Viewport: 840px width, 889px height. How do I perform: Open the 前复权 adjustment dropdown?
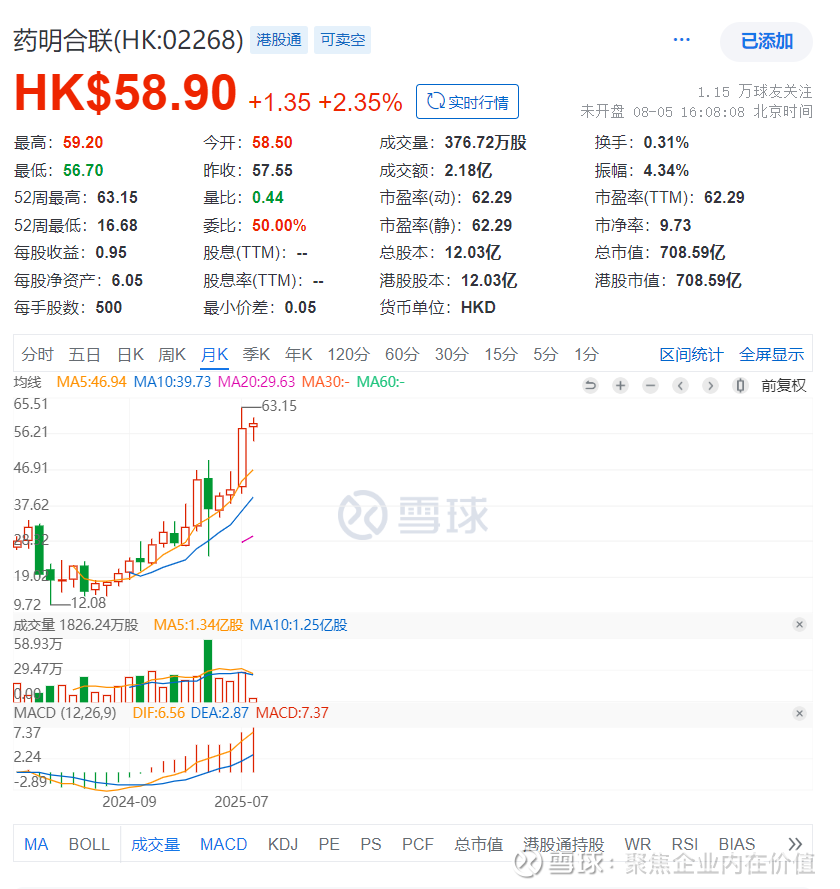pyautogui.click(x=783, y=386)
